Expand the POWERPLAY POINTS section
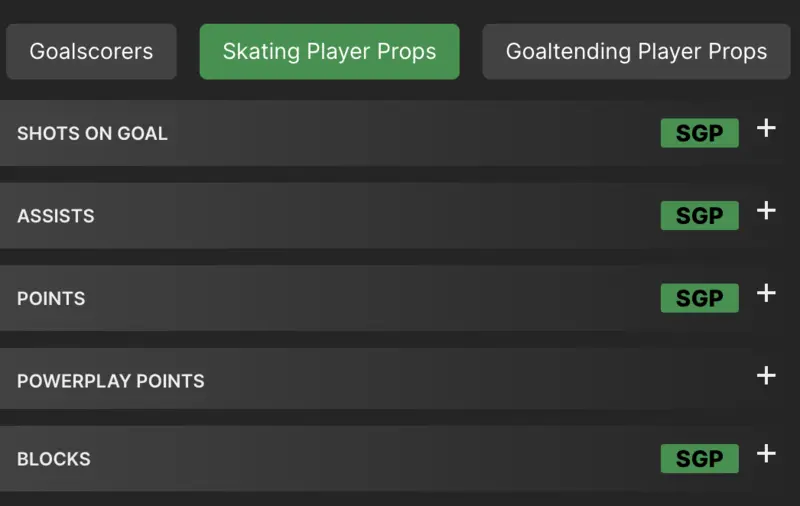The image size is (800, 506). (x=400, y=380)
